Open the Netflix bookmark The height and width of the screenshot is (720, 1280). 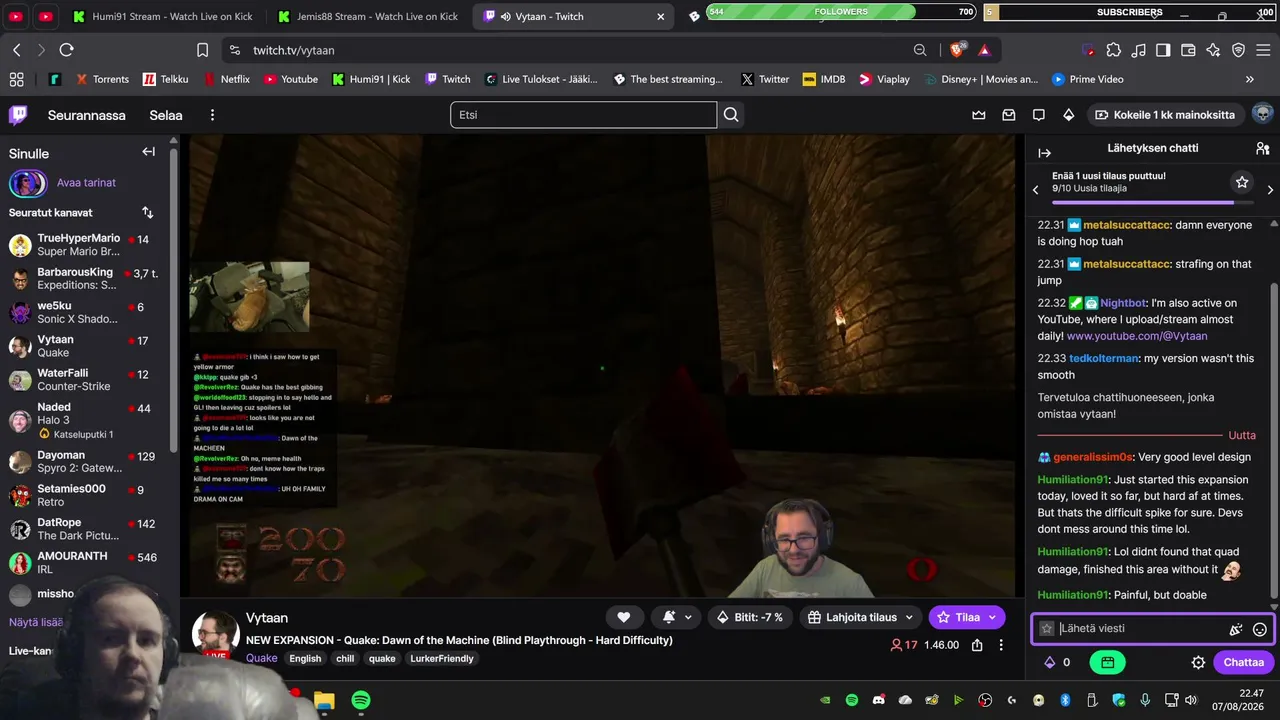click(226, 79)
